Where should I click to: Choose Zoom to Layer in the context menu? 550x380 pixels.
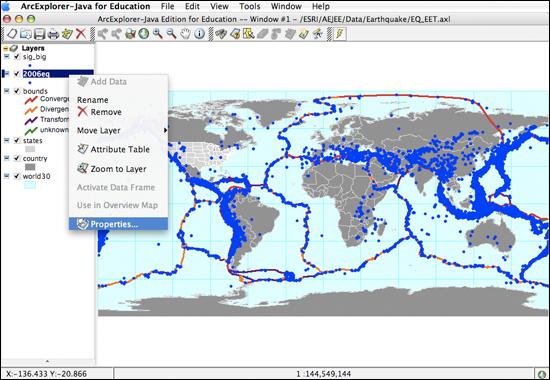tap(119, 169)
